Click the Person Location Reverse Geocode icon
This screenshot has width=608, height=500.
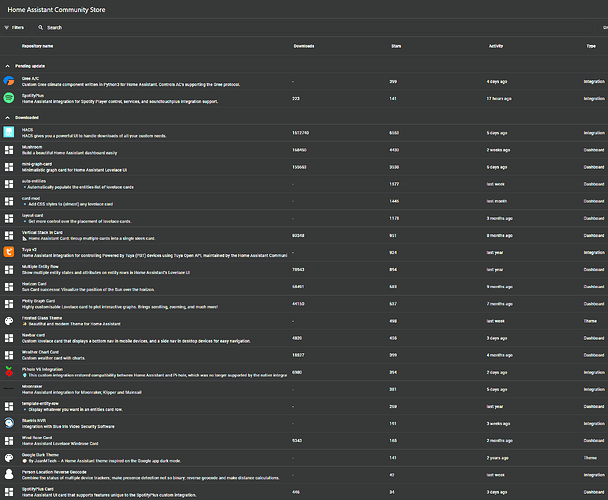click(9, 475)
